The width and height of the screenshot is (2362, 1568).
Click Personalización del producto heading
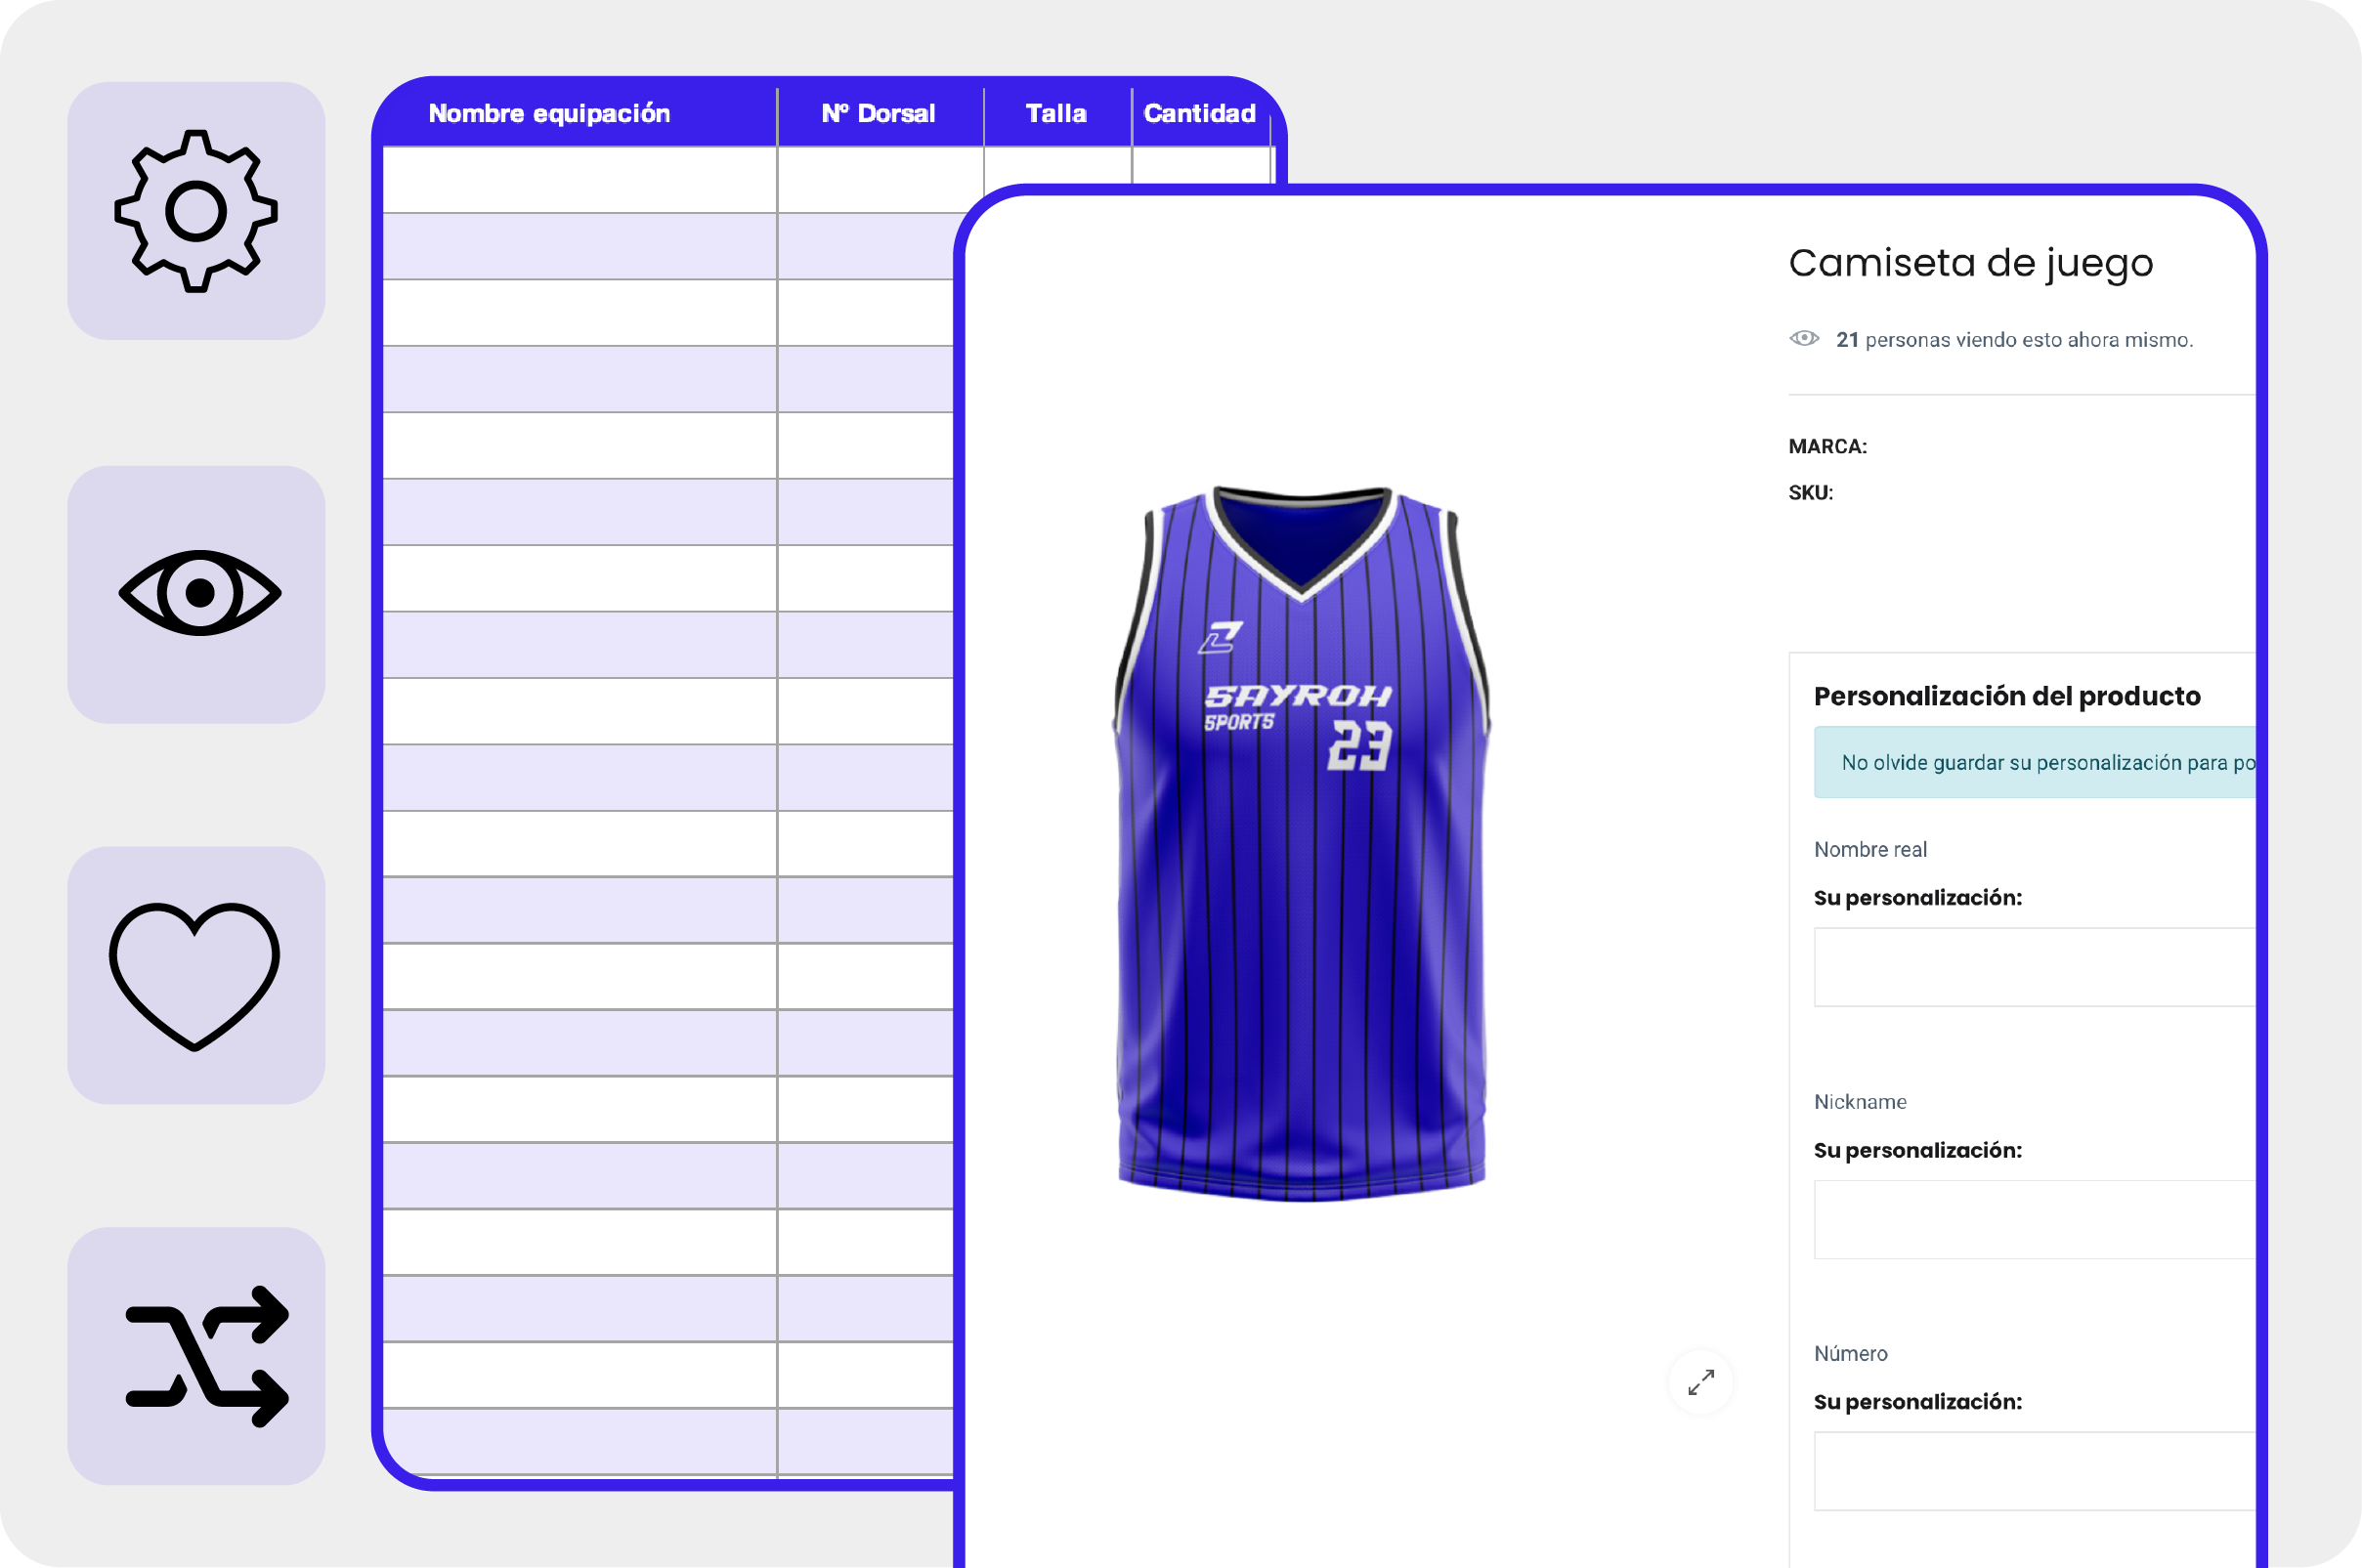coord(2007,696)
